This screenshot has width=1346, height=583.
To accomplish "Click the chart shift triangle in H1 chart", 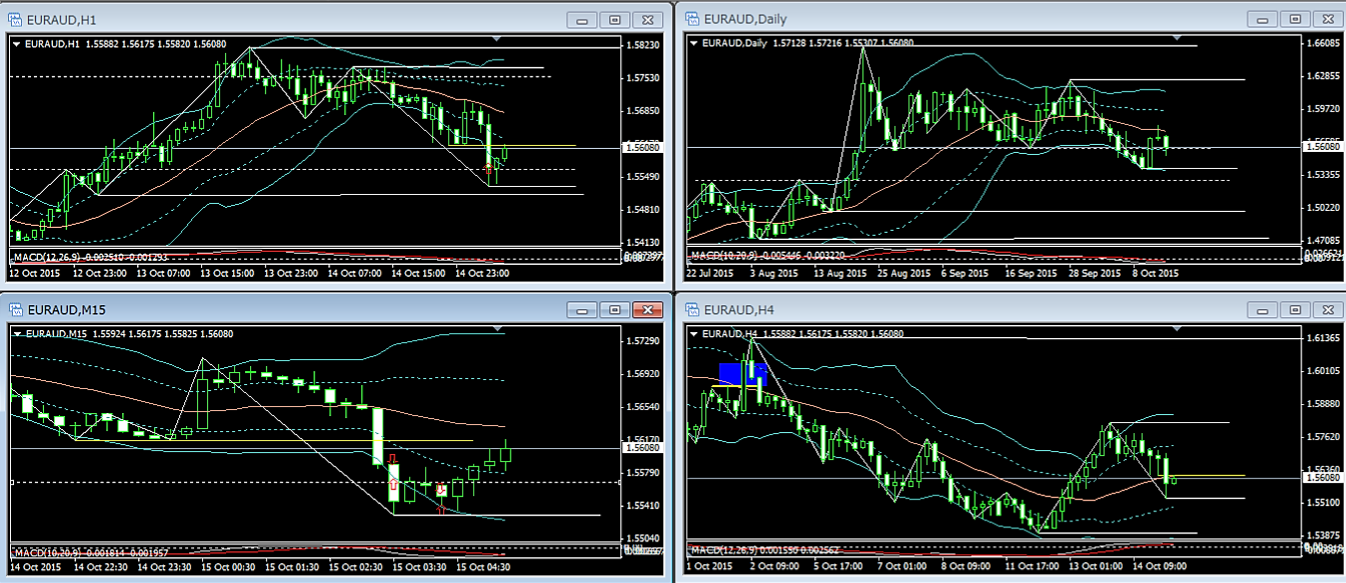I will (497, 39).
